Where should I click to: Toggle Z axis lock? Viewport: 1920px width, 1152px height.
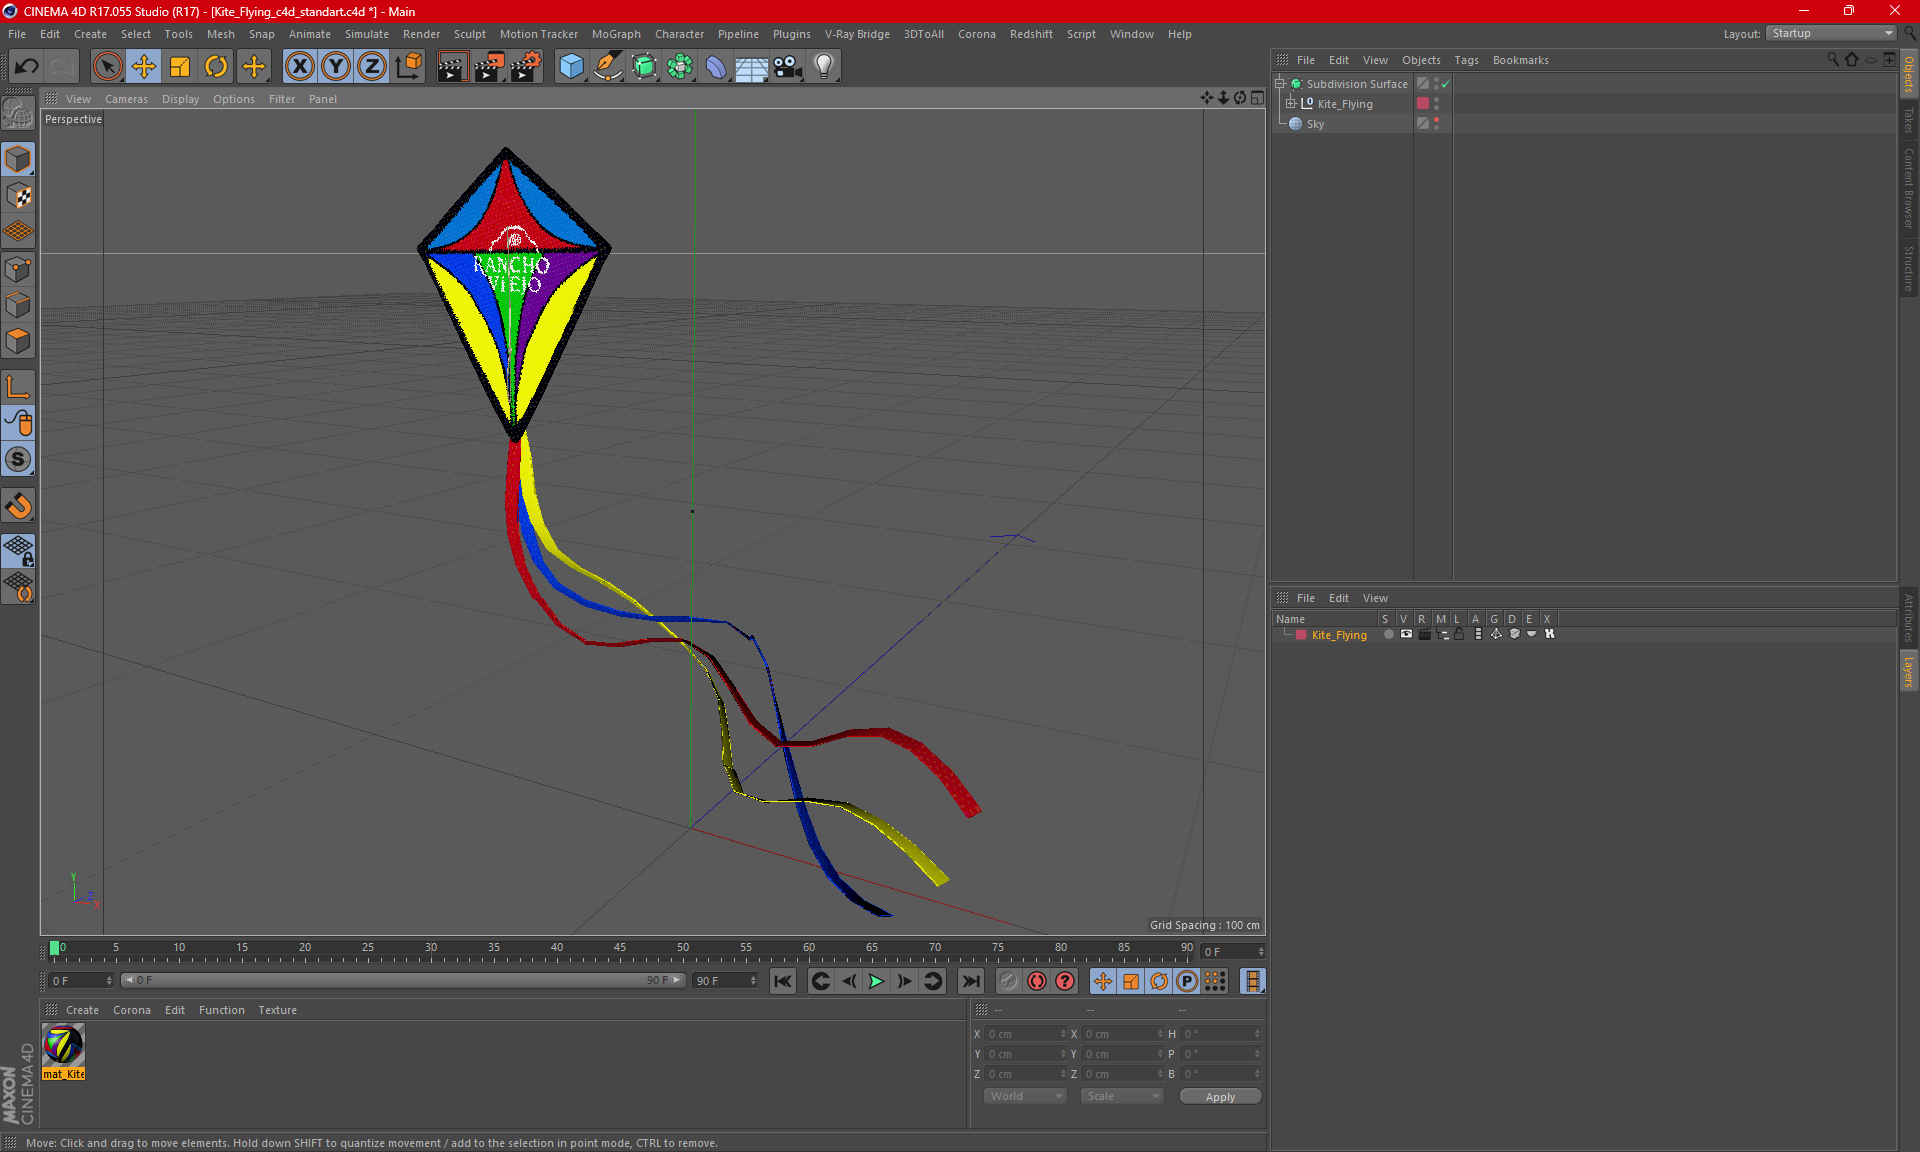pos(372,67)
